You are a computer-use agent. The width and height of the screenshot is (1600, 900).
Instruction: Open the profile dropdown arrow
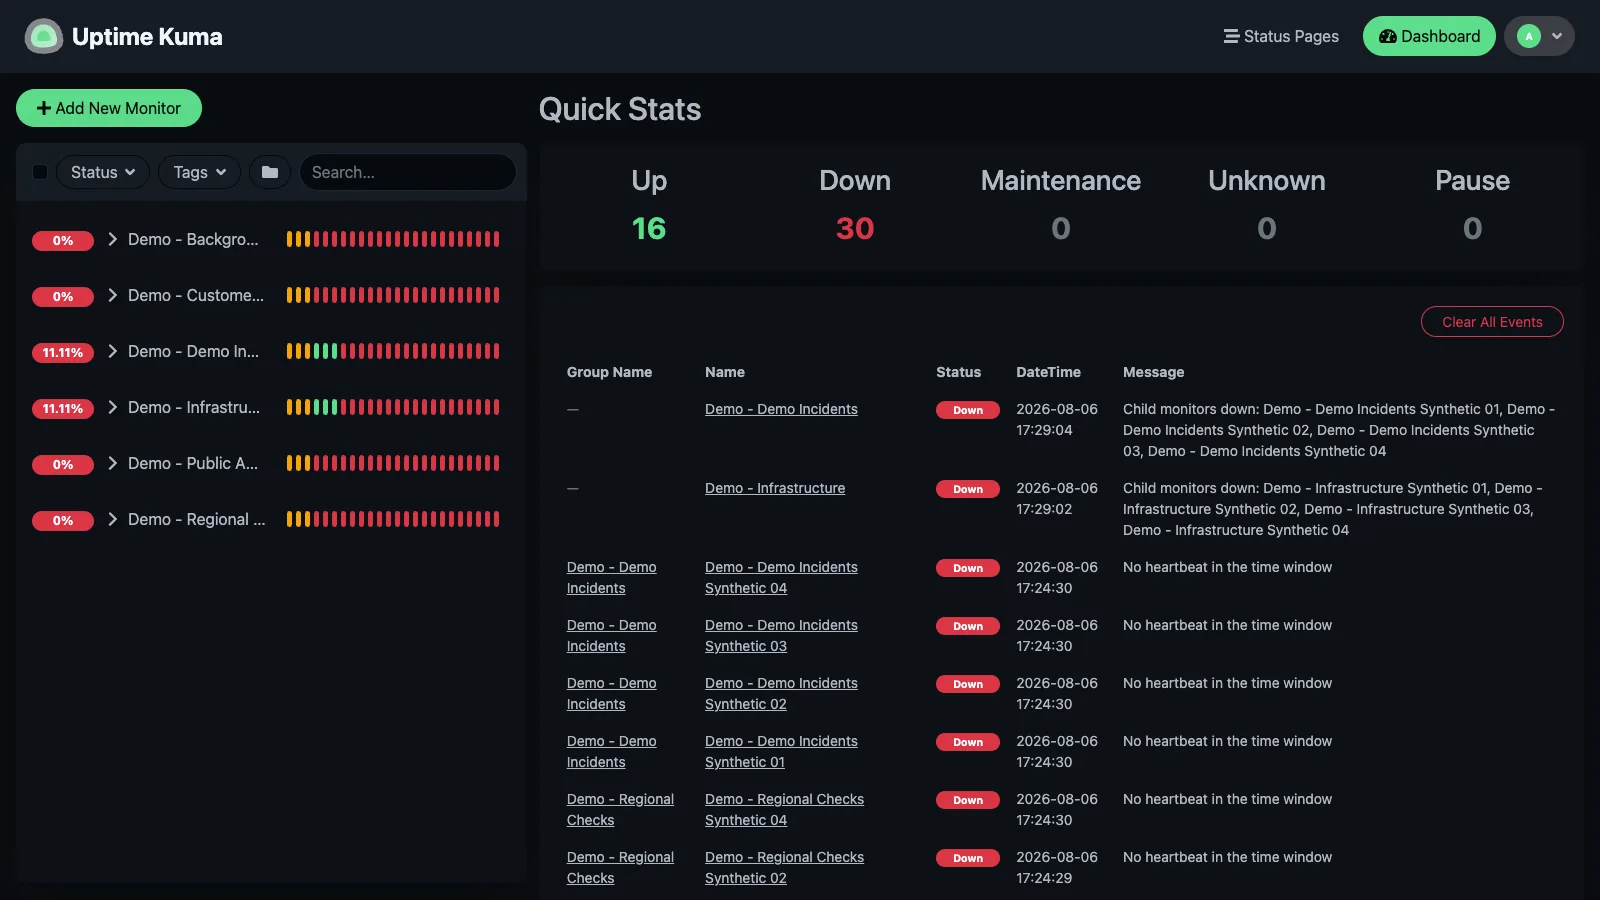pyautogui.click(x=1557, y=36)
